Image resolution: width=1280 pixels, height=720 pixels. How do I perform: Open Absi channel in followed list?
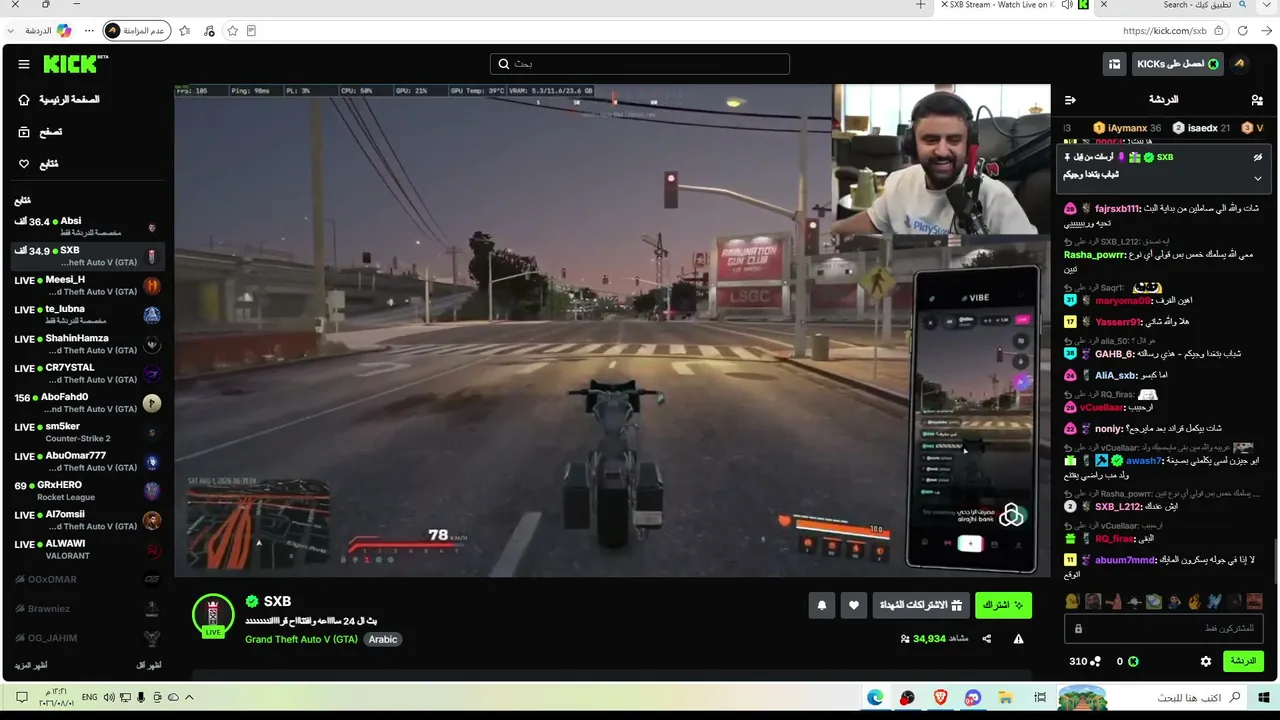coord(87,227)
